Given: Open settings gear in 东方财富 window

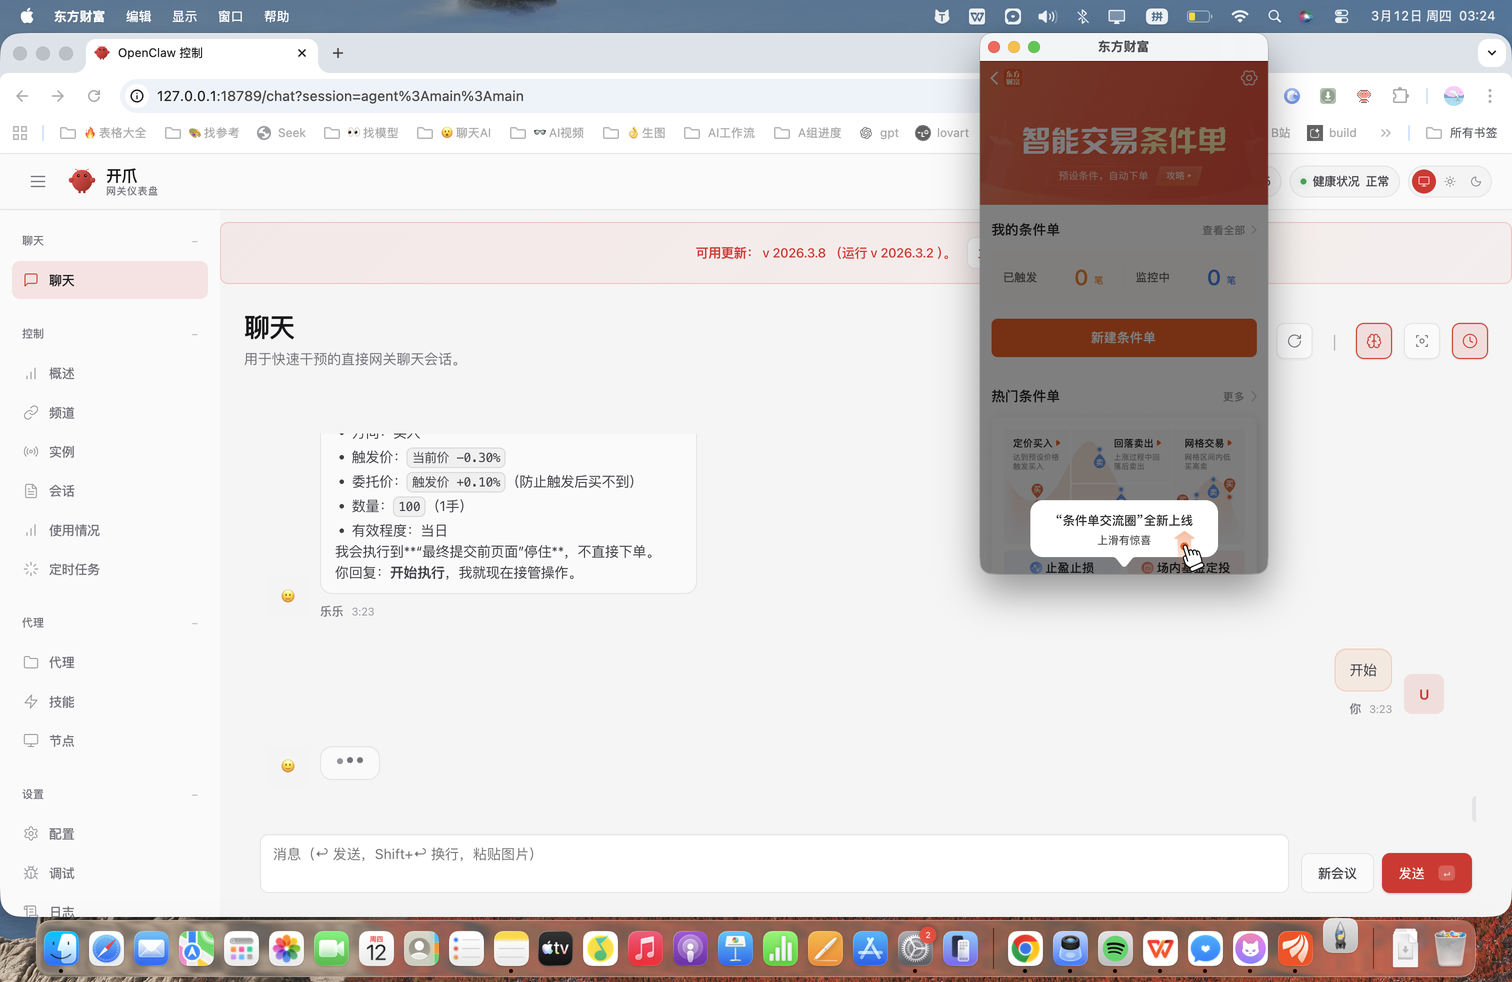Looking at the screenshot, I should (1248, 78).
